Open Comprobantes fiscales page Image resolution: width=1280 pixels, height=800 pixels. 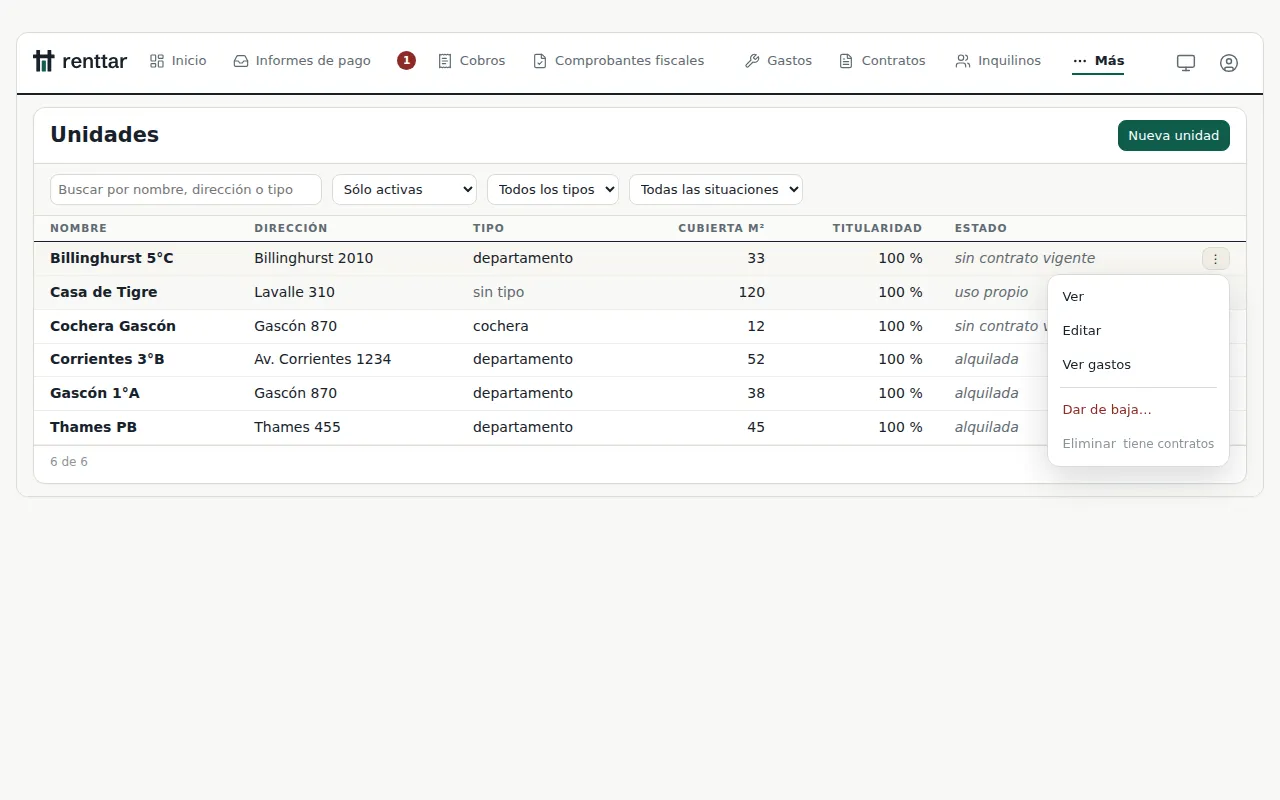(x=619, y=61)
